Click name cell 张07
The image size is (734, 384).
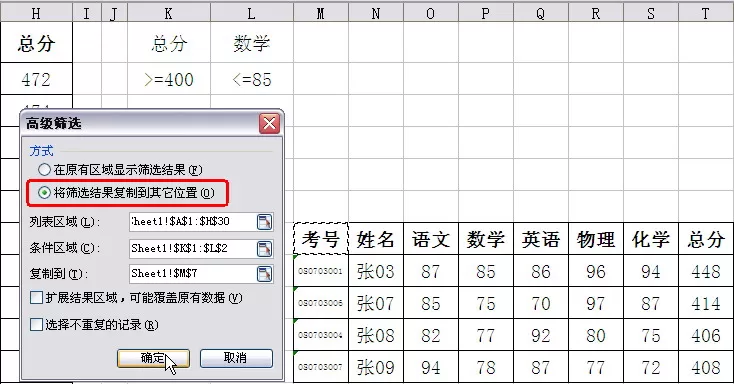click(376, 303)
